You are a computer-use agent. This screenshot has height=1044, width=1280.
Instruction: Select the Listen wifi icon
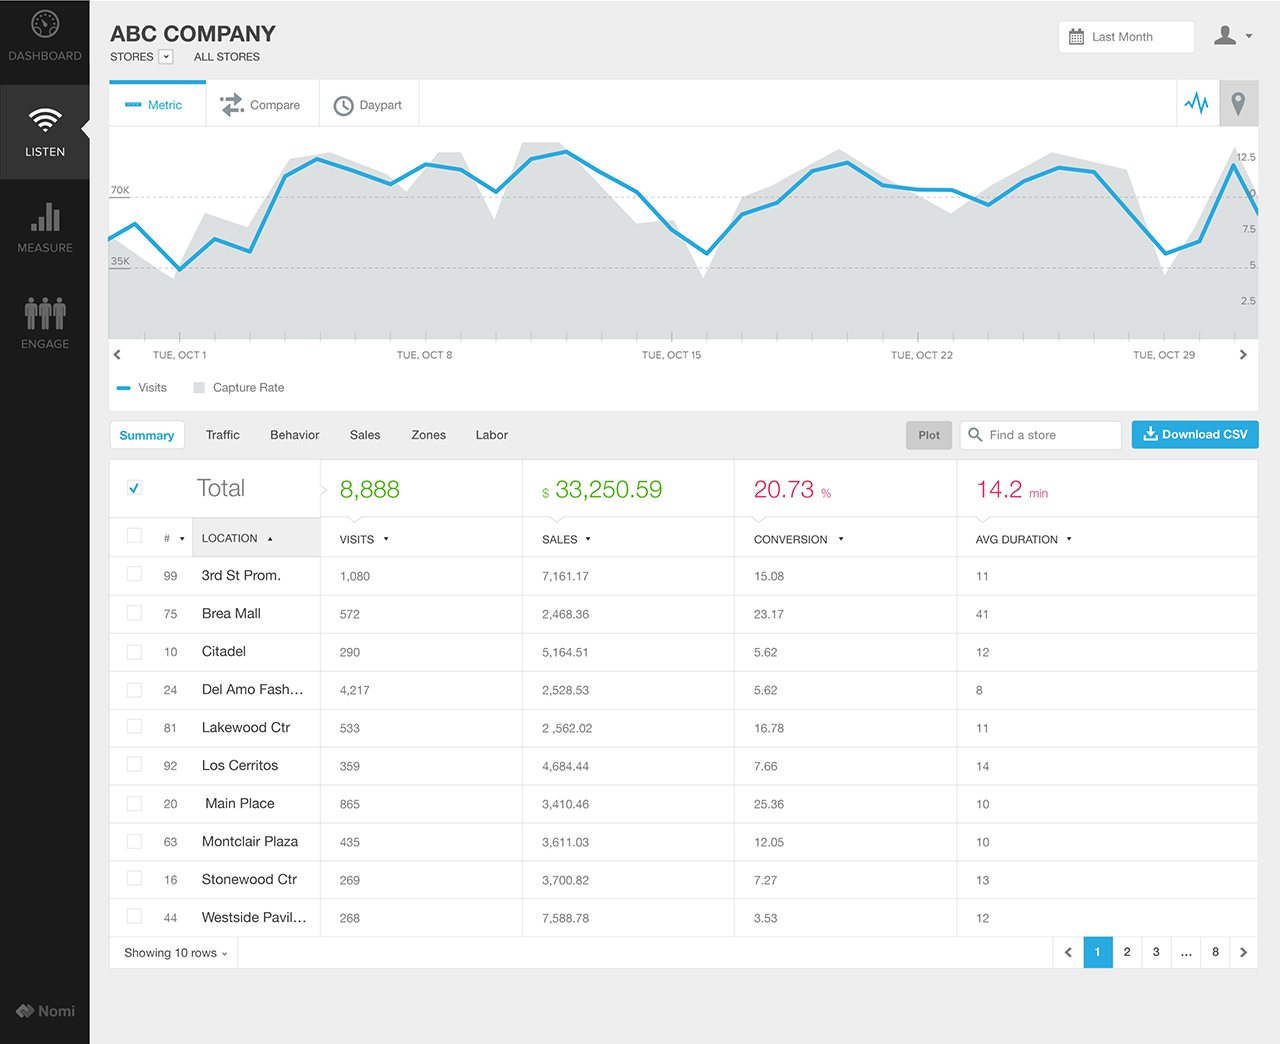[x=45, y=120]
